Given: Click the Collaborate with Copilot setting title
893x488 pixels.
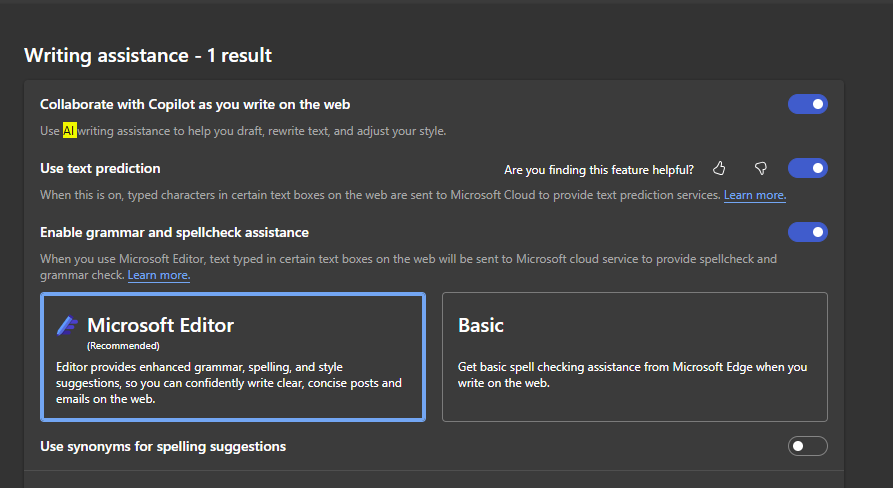Looking at the screenshot, I should pos(195,104).
